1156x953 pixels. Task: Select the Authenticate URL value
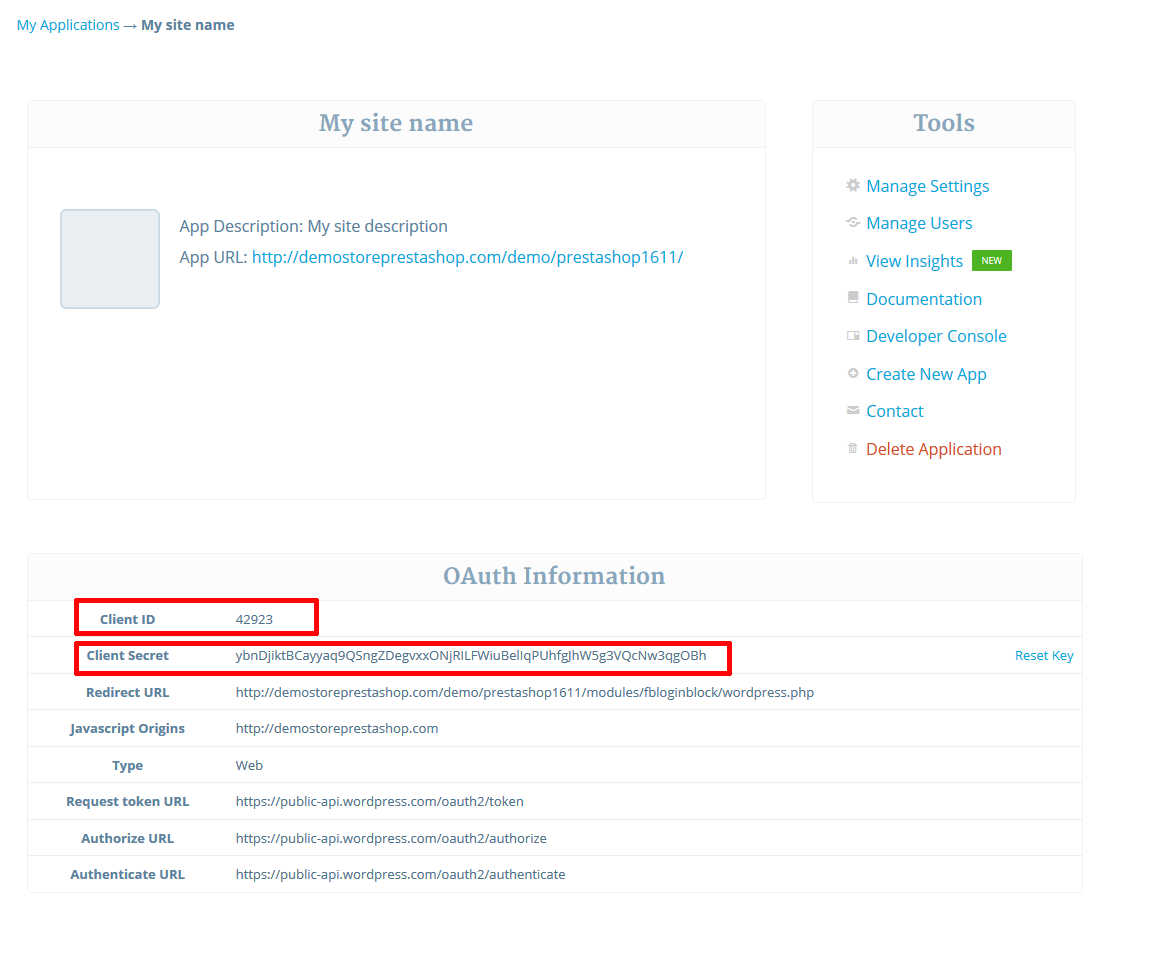point(400,874)
